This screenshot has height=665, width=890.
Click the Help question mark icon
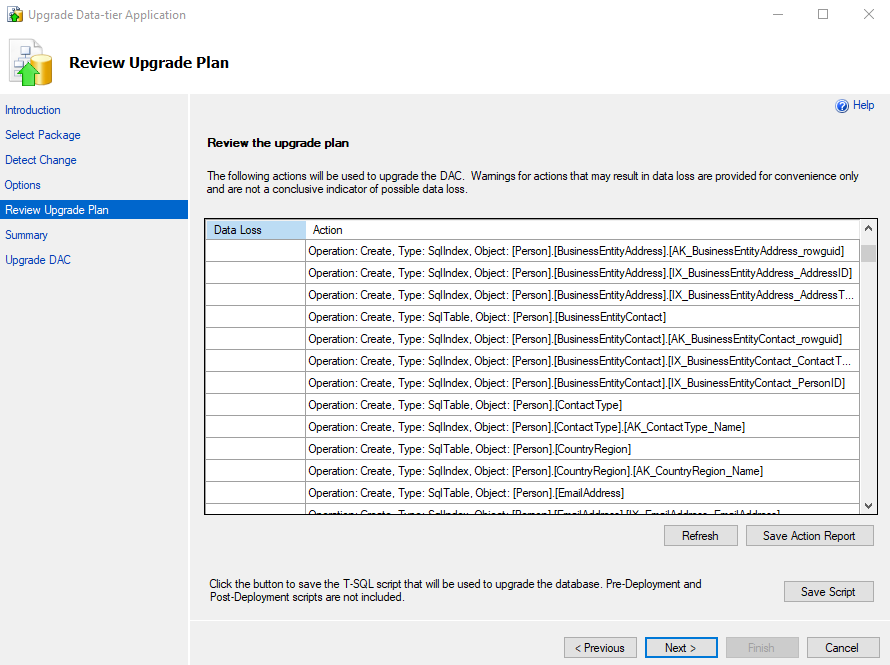pyautogui.click(x=842, y=106)
